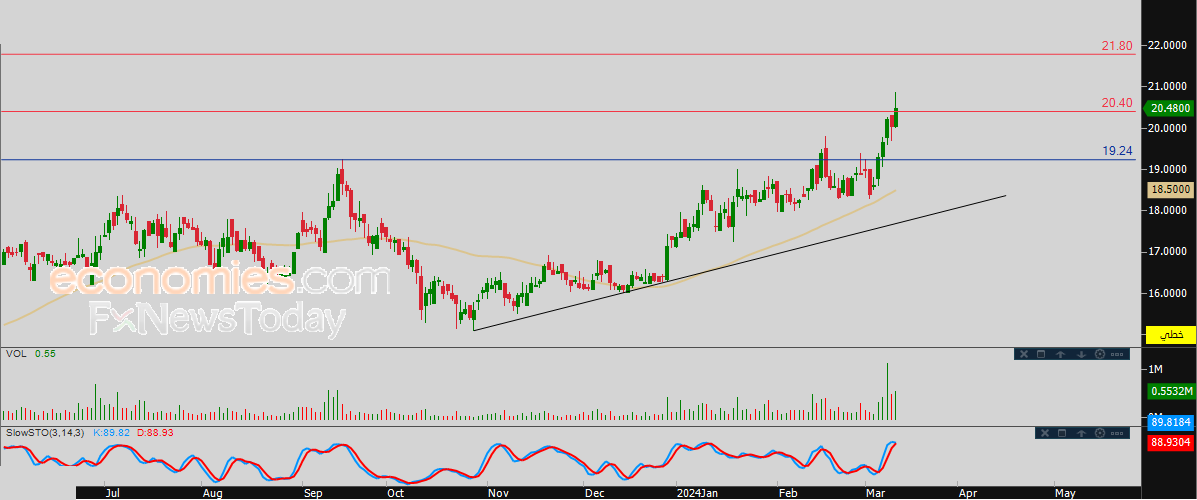This screenshot has width=1197, height=500.
Task: Open VOL indicator settings gear
Action: click(1100, 354)
